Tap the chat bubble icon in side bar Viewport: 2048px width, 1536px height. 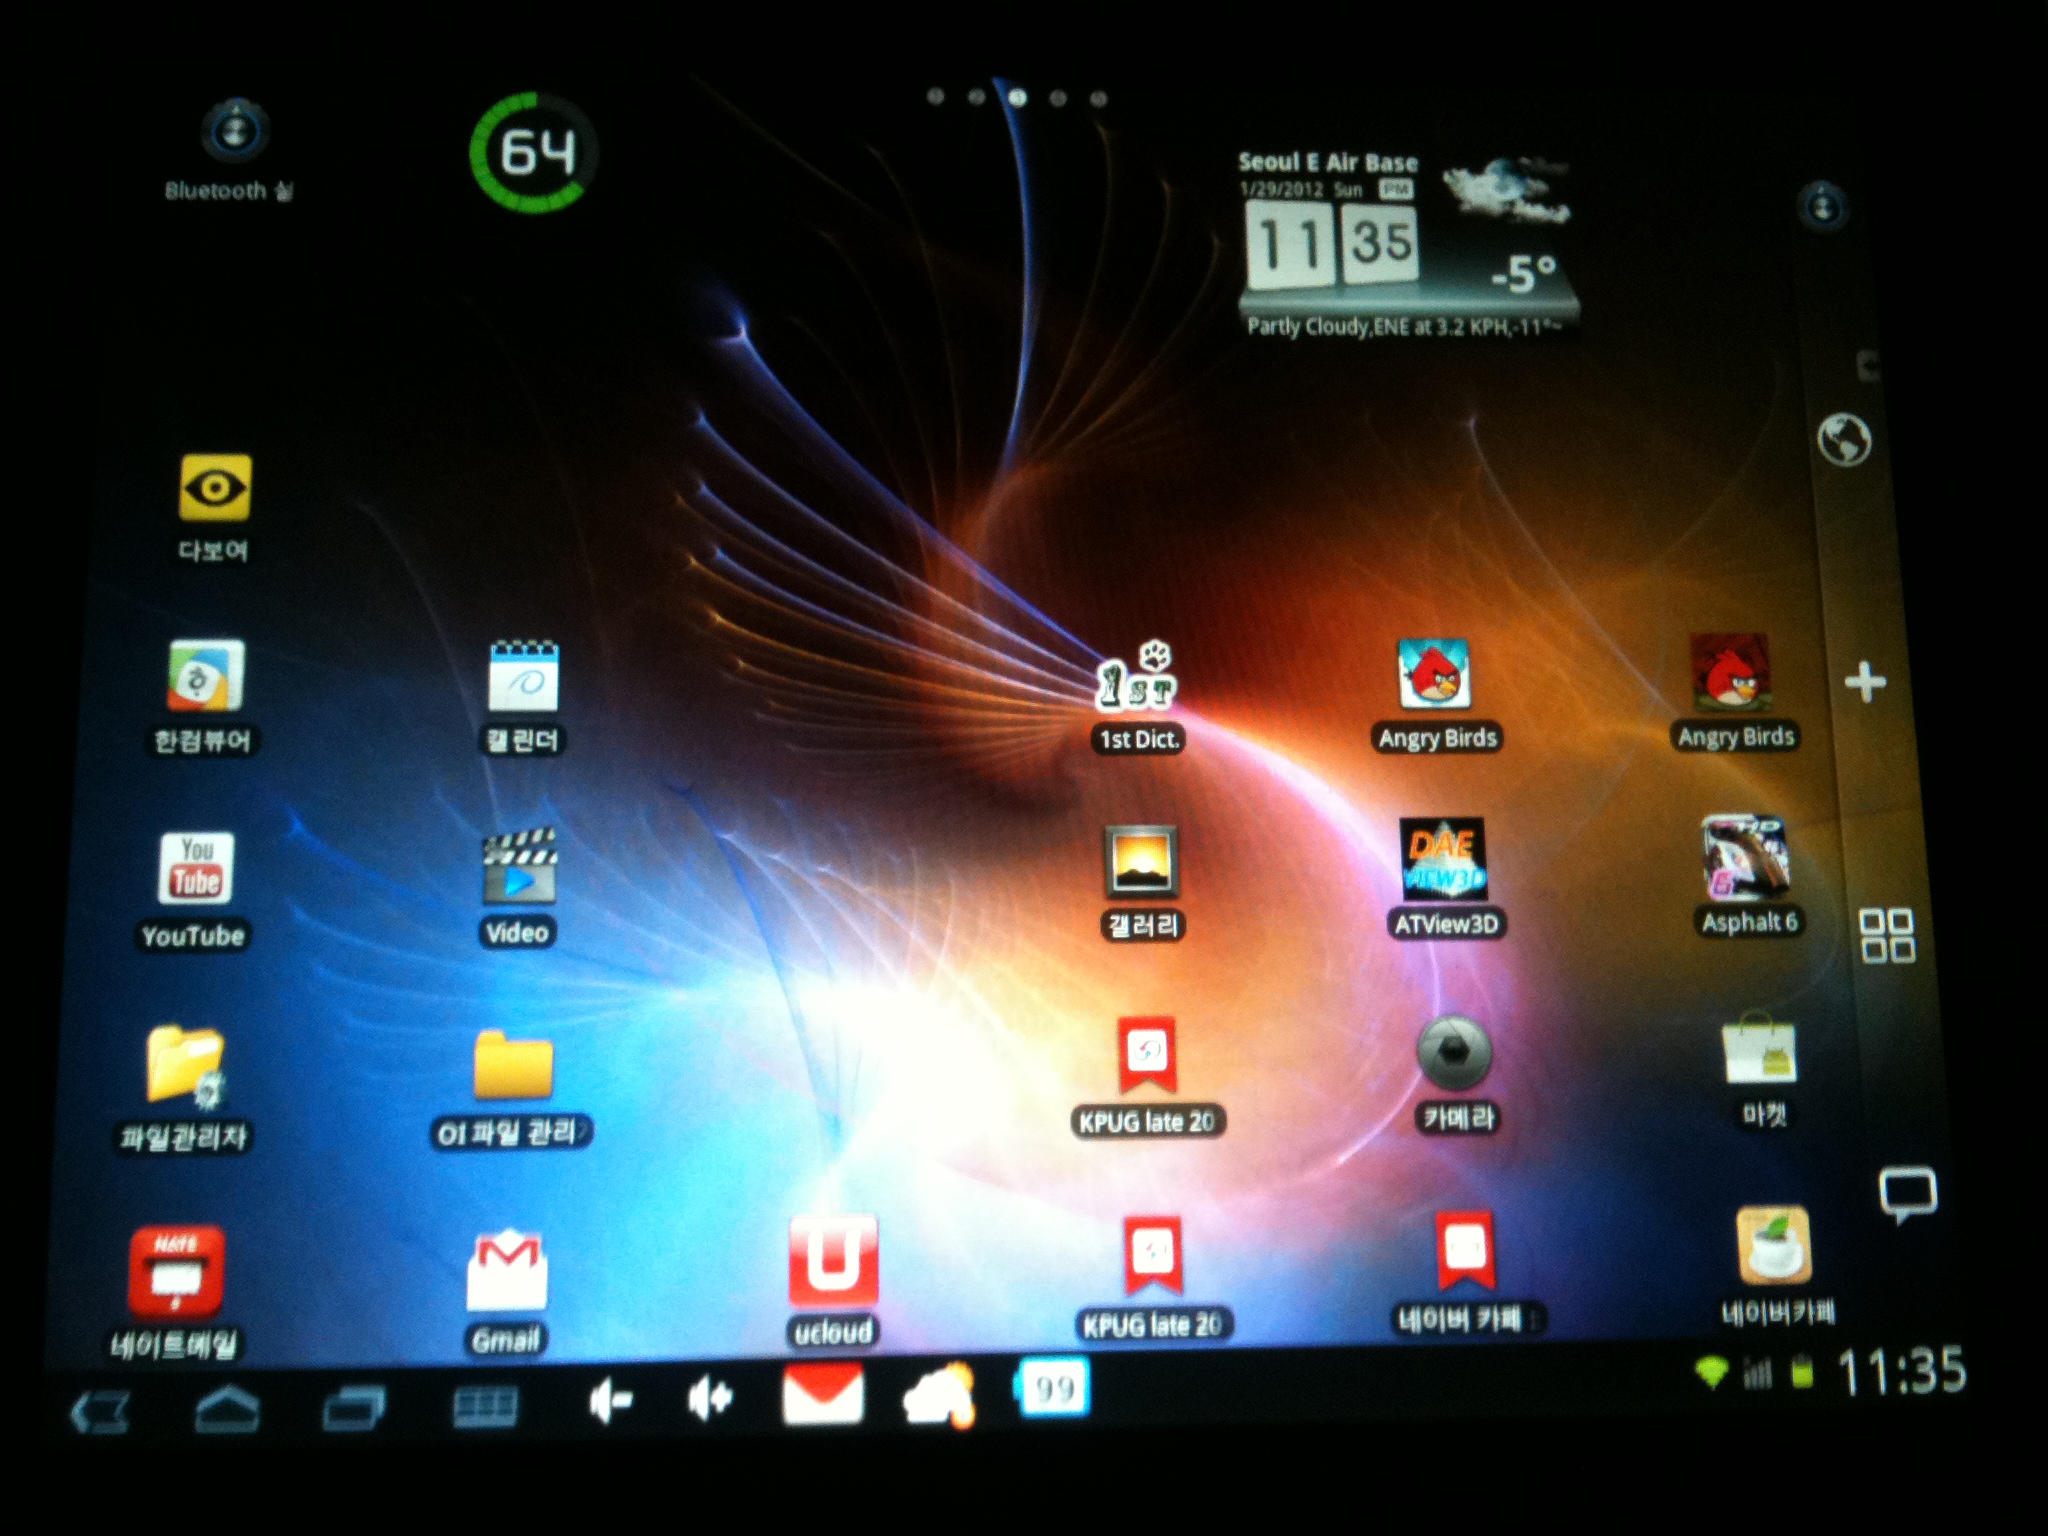(1908, 1194)
